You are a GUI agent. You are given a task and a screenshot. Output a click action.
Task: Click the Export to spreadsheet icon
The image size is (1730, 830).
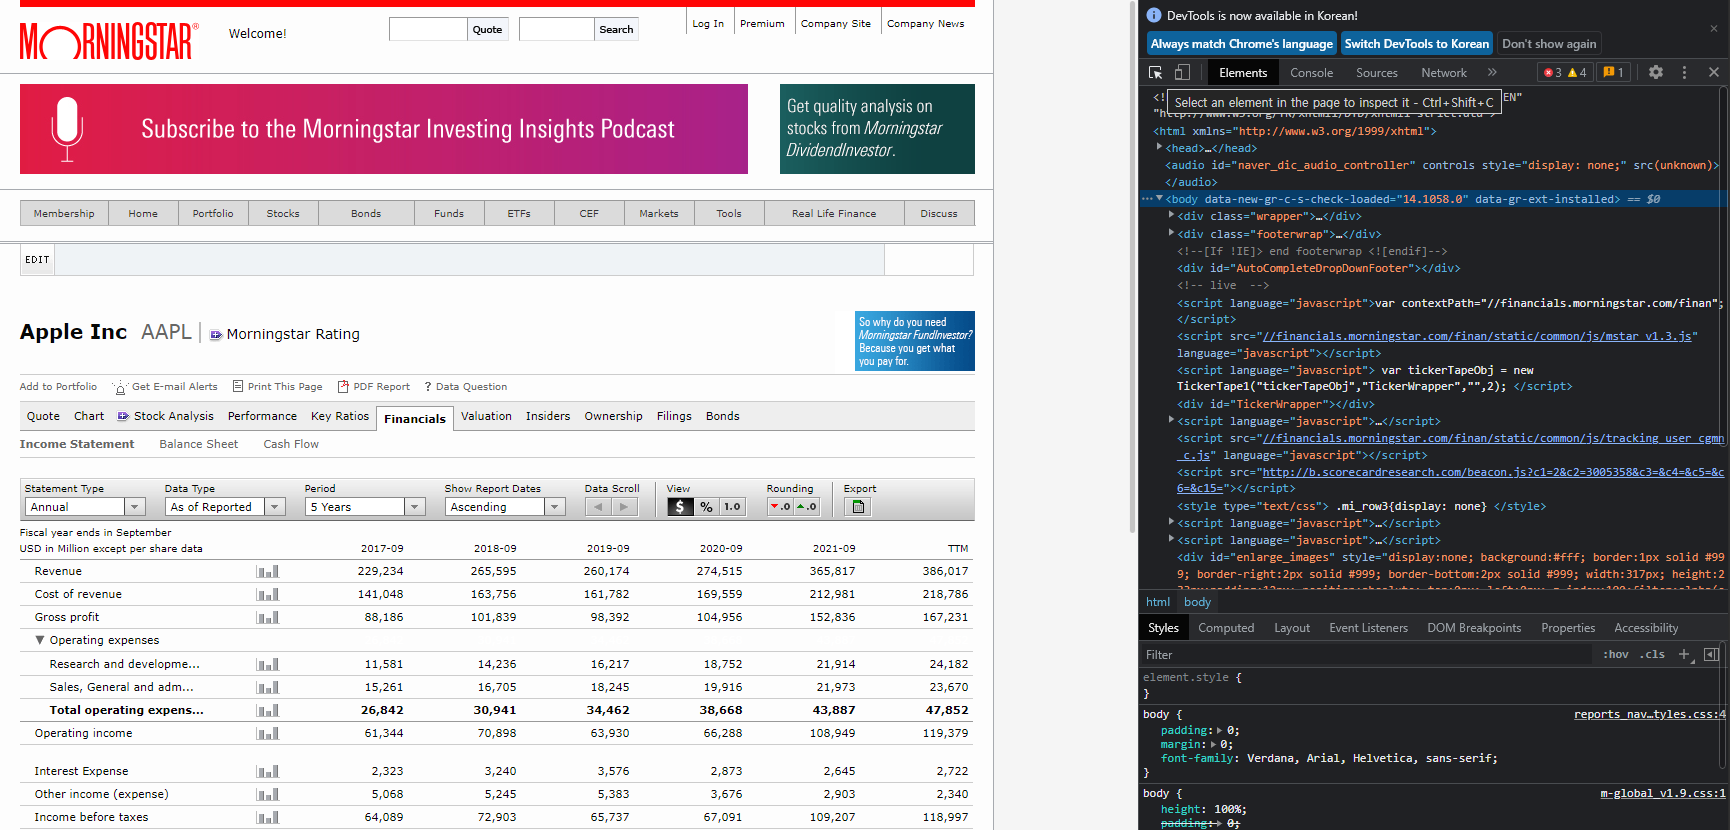(x=858, y=507)
